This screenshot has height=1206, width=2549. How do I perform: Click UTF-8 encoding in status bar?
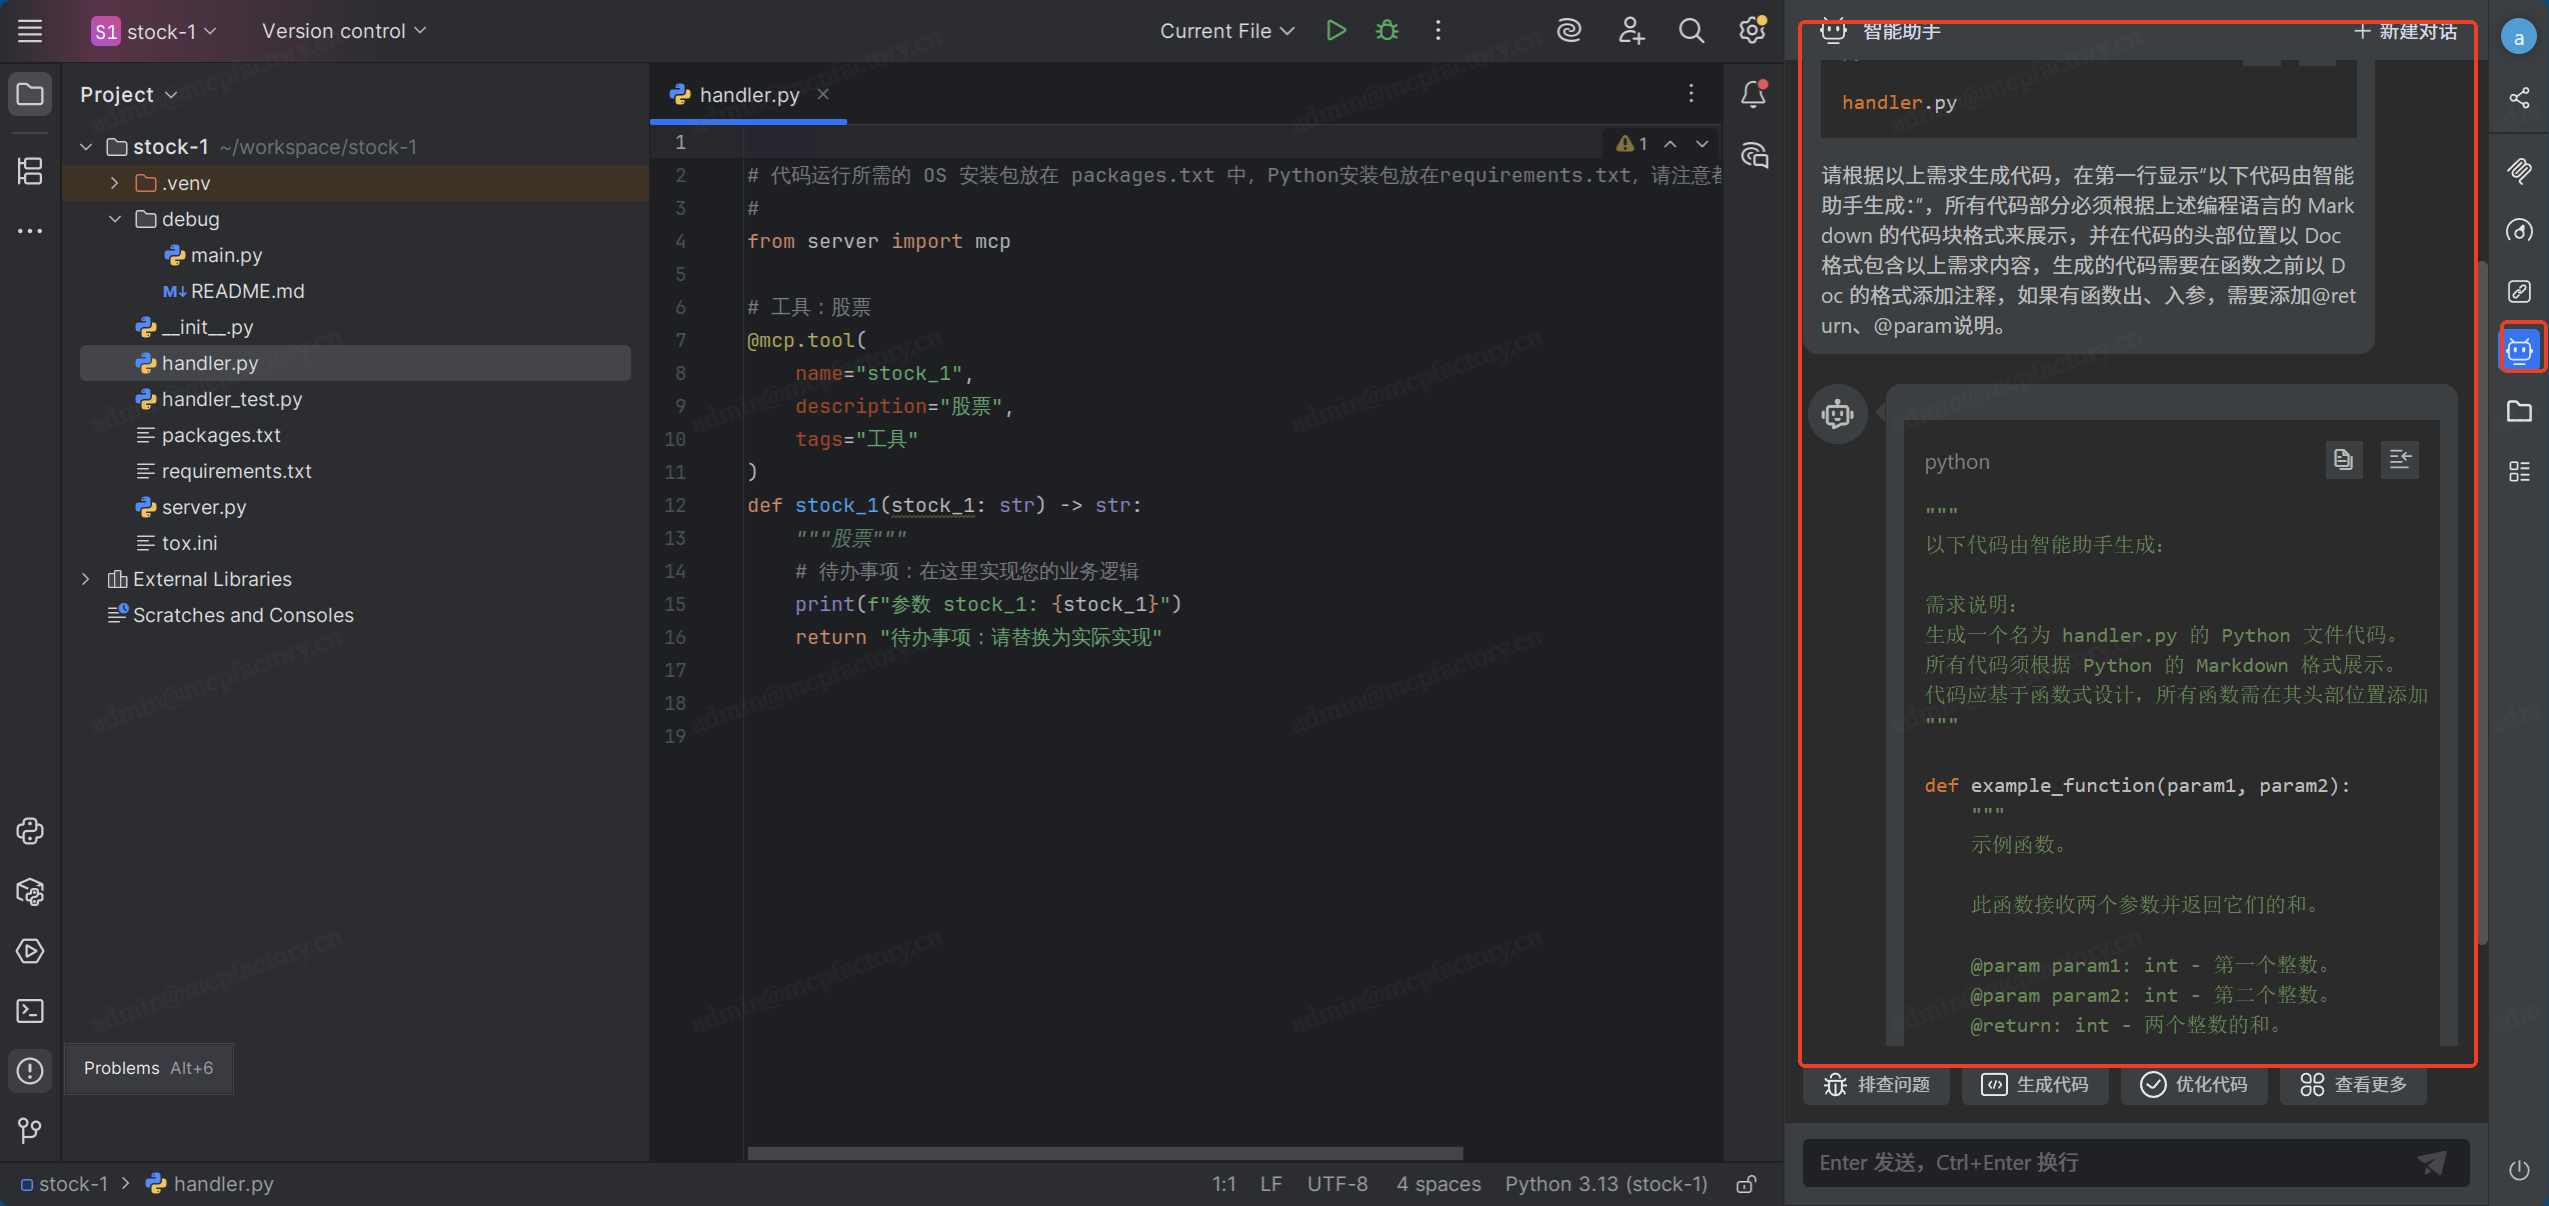1337,1184
